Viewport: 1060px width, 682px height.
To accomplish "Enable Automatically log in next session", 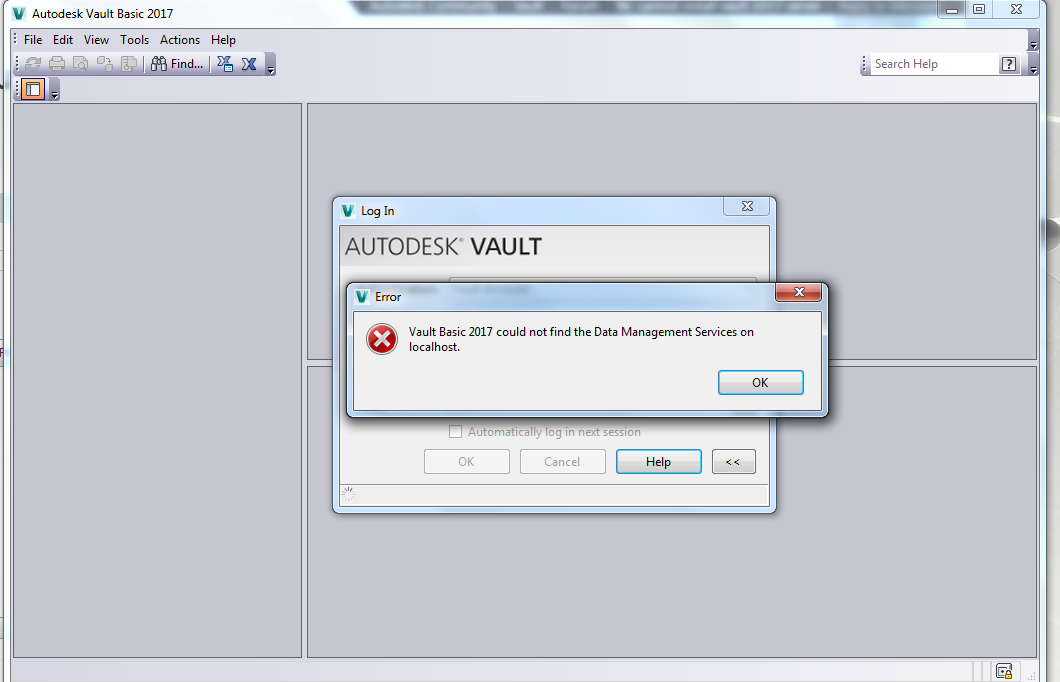I will [x=455, y=431].
